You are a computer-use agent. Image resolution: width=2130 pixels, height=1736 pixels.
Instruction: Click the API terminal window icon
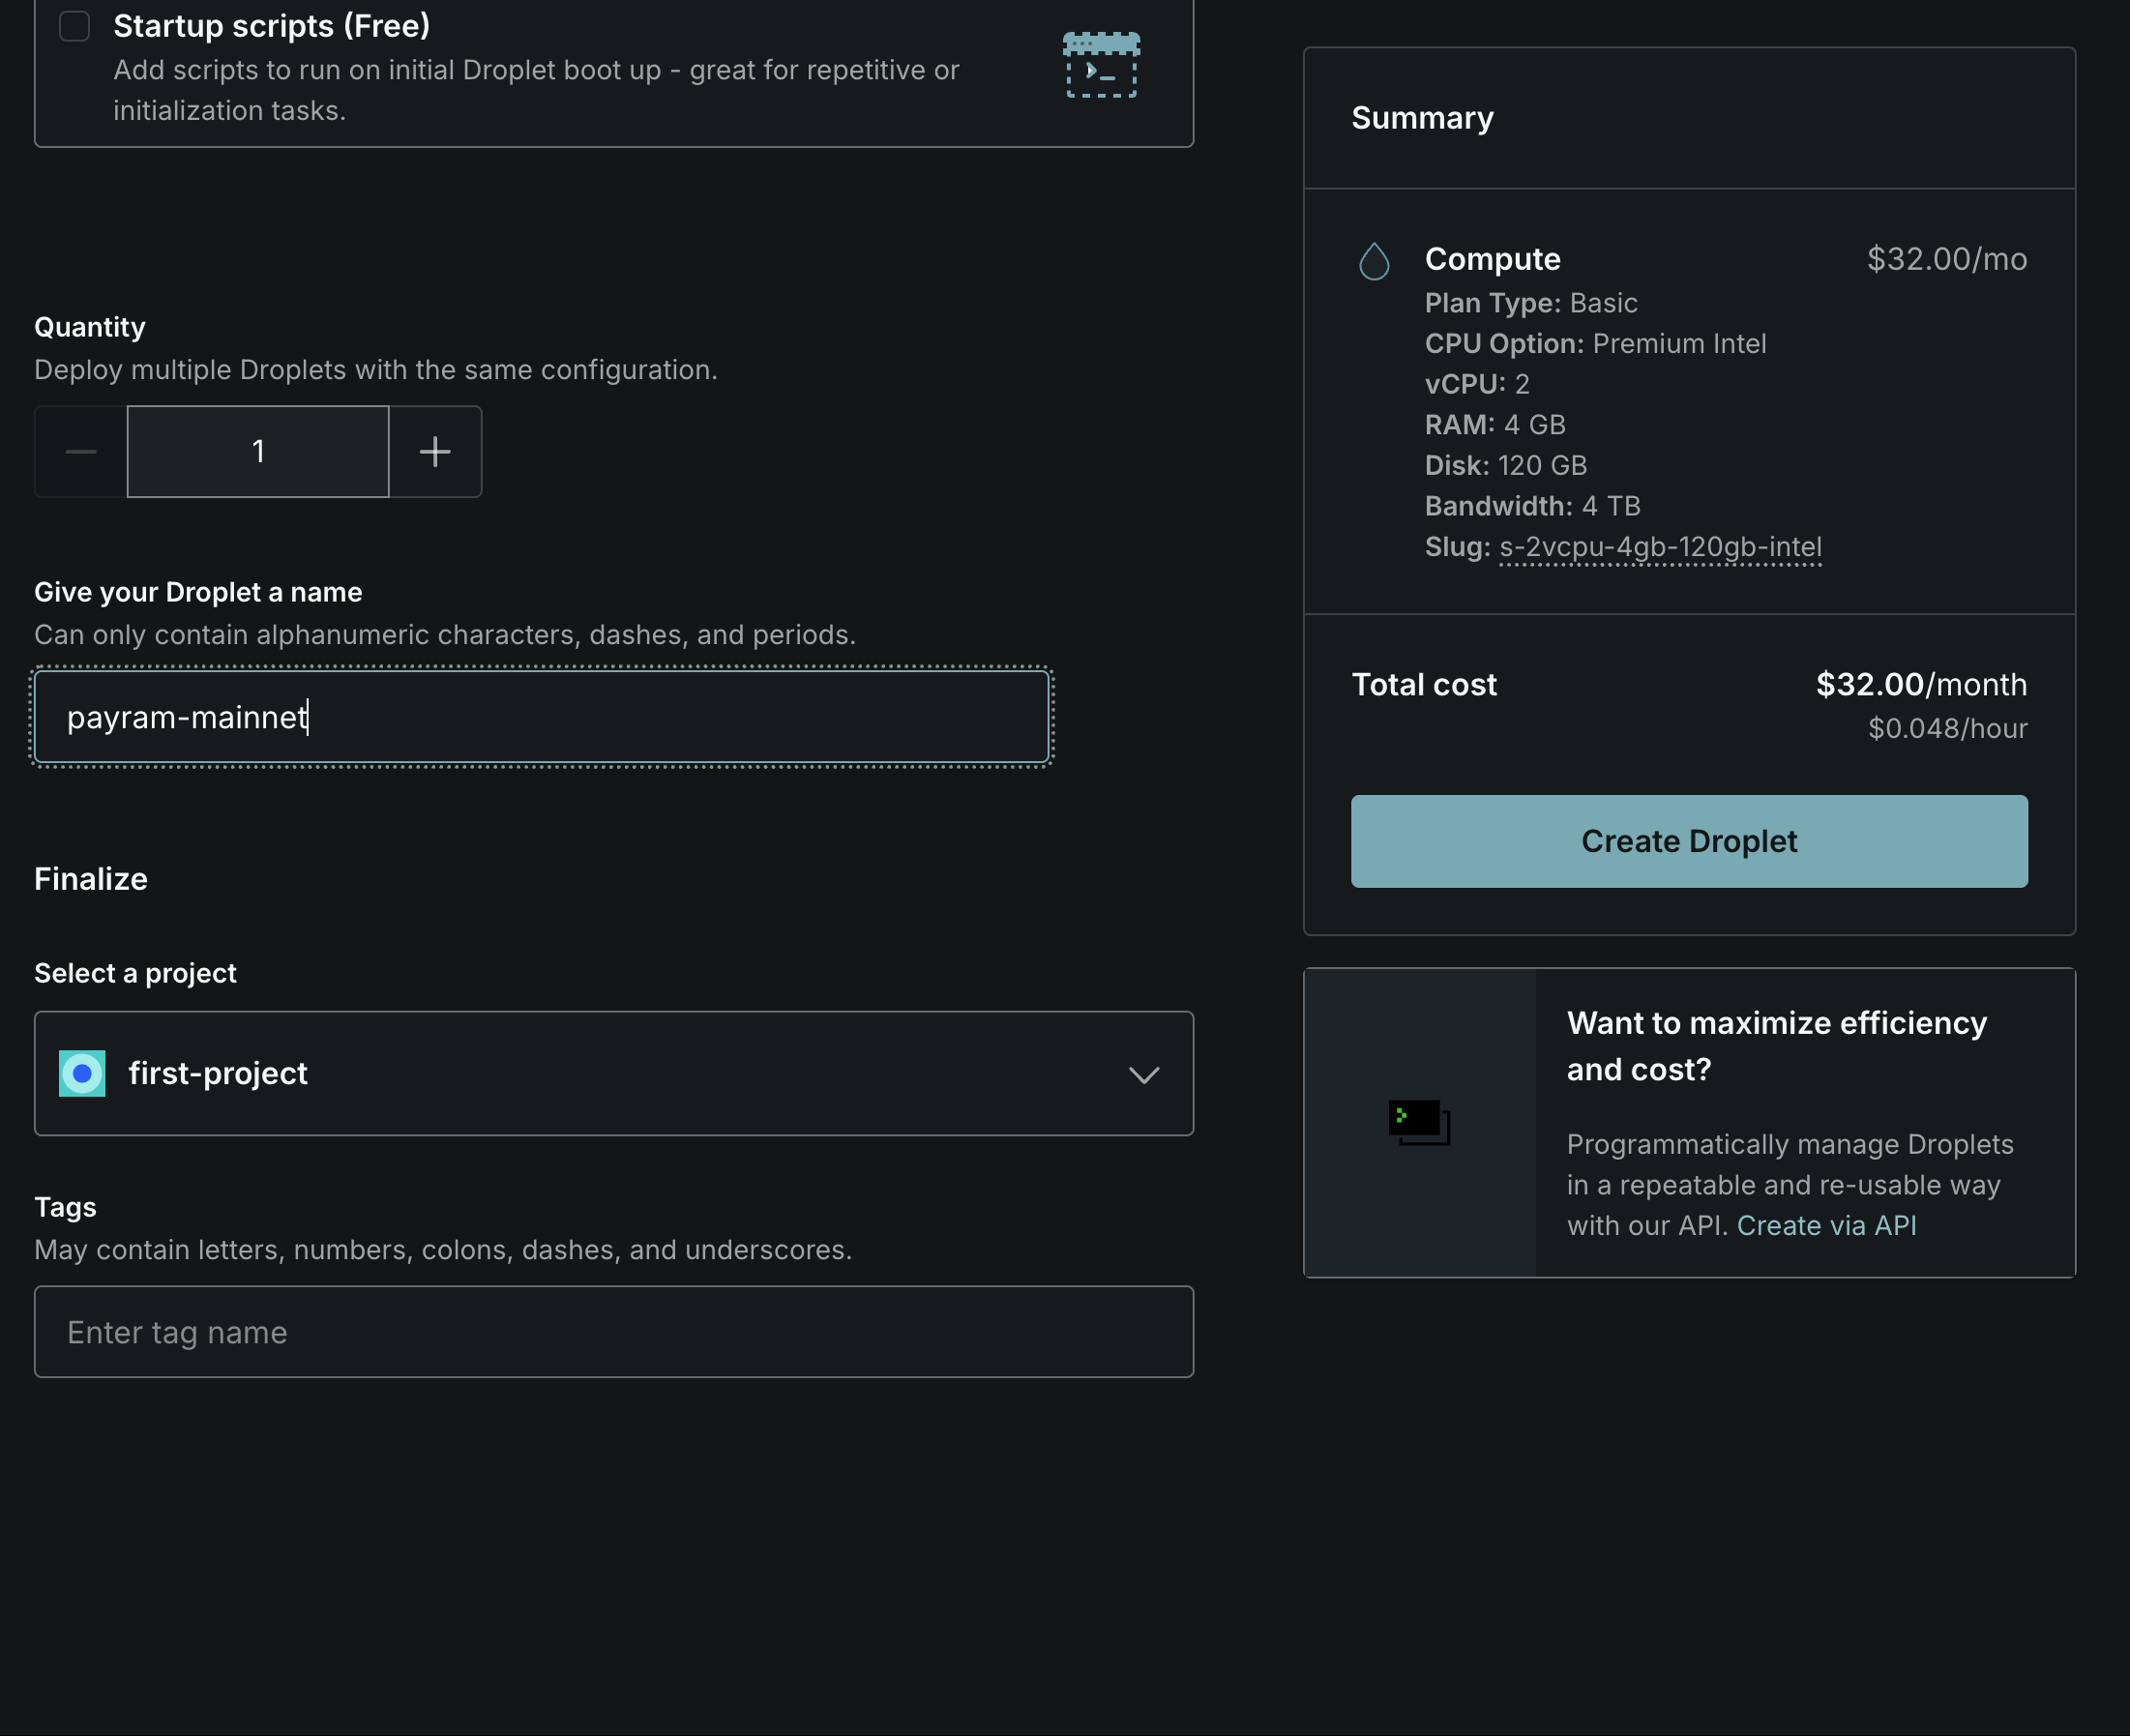tap(1419, 1122)
